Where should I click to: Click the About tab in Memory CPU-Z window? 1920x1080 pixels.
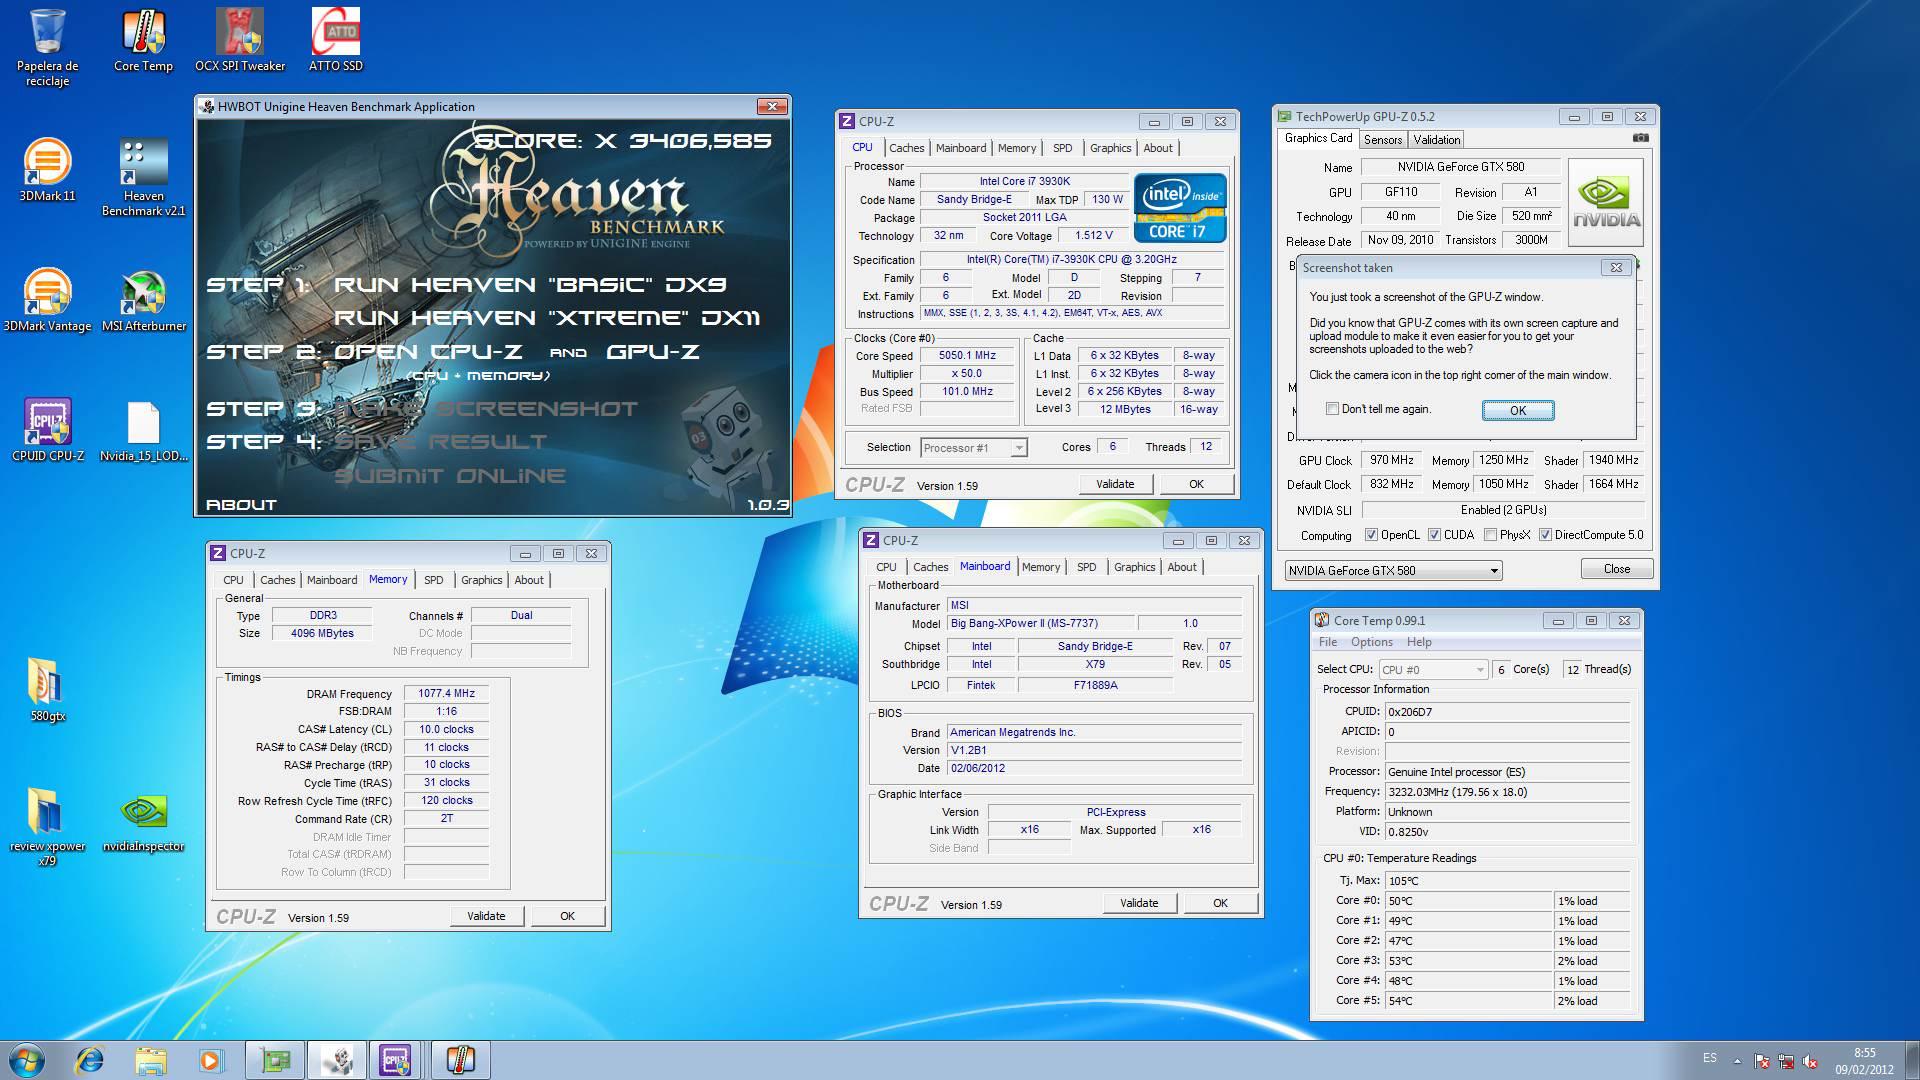pos(529,580)
